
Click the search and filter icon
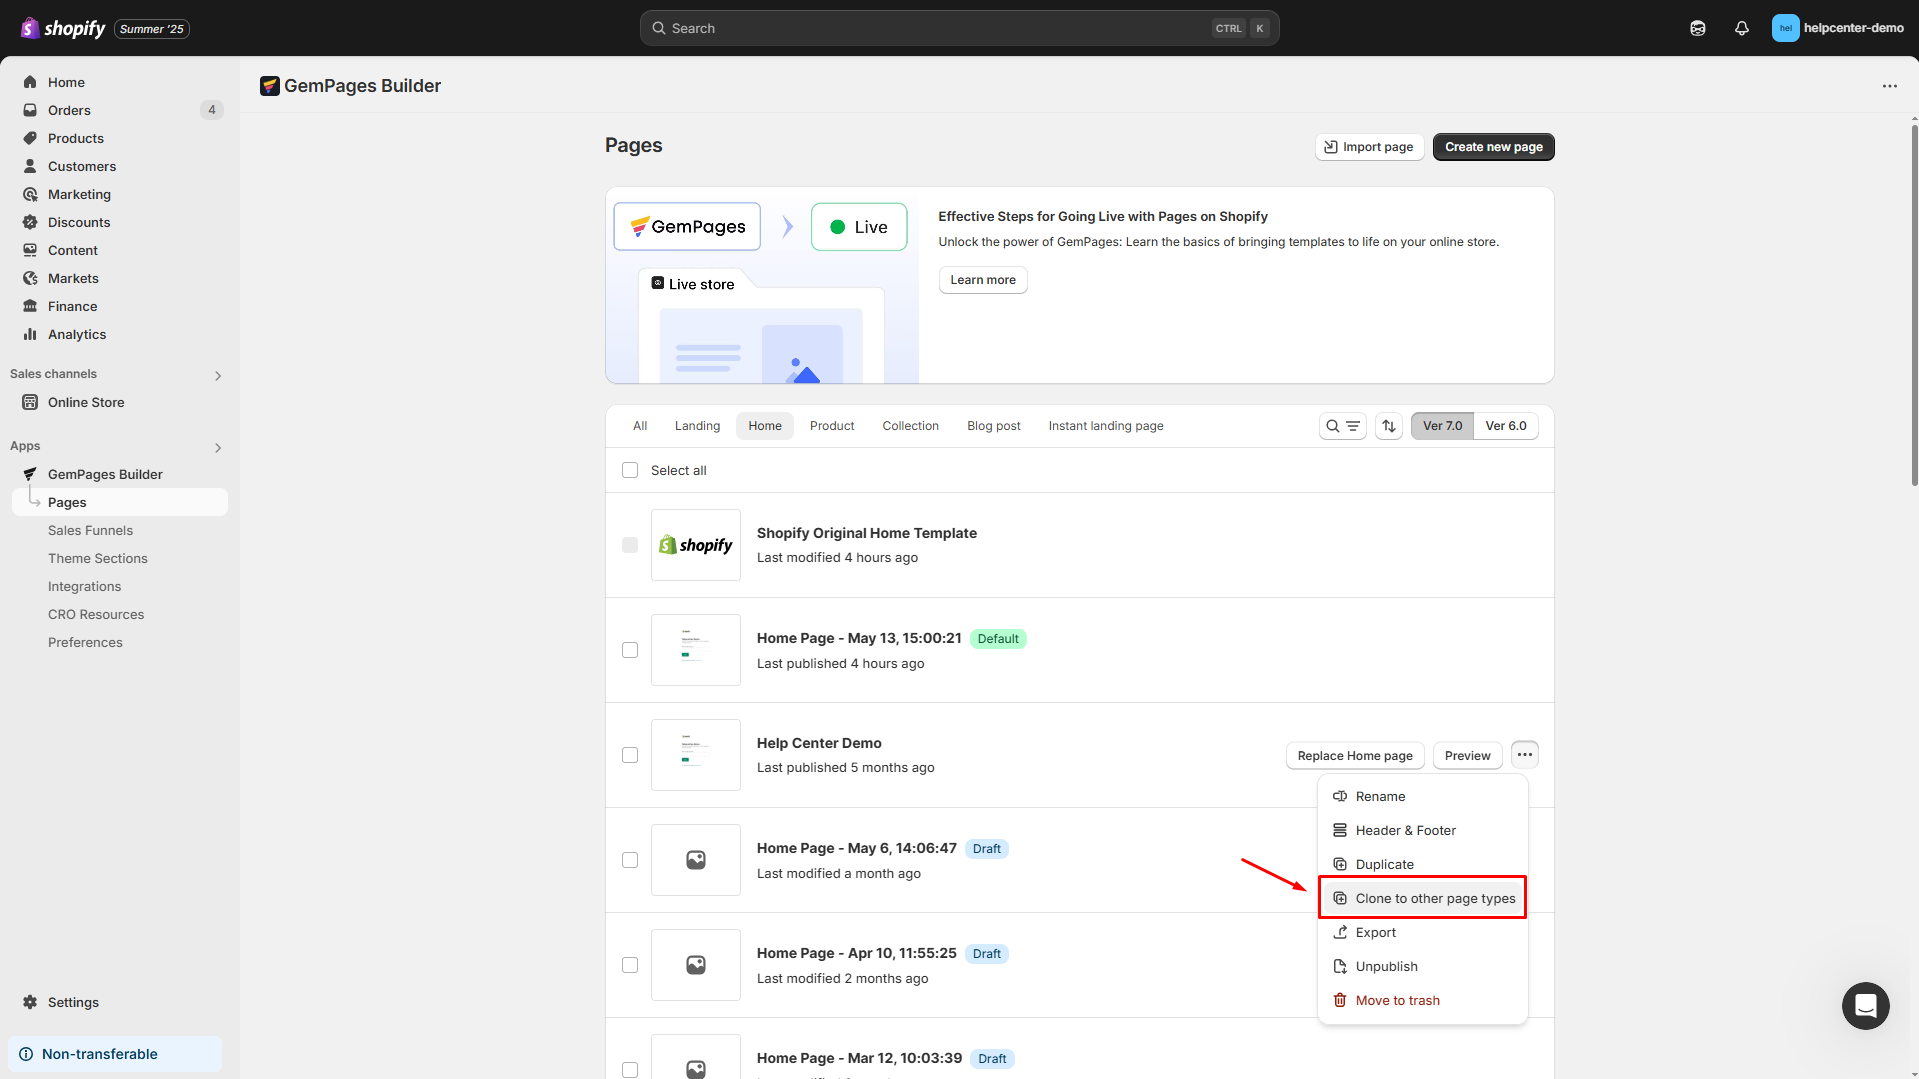tap(1342, 426)
